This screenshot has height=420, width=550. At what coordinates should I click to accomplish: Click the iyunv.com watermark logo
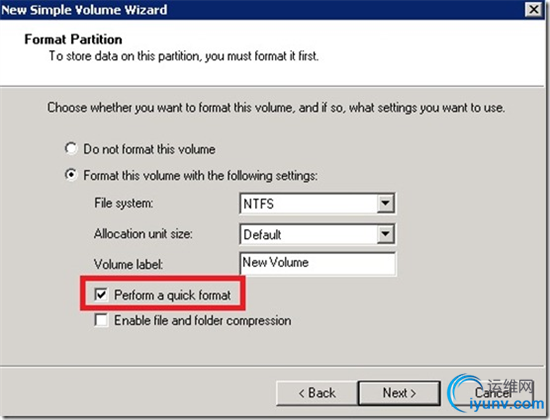tap(496, 393)
